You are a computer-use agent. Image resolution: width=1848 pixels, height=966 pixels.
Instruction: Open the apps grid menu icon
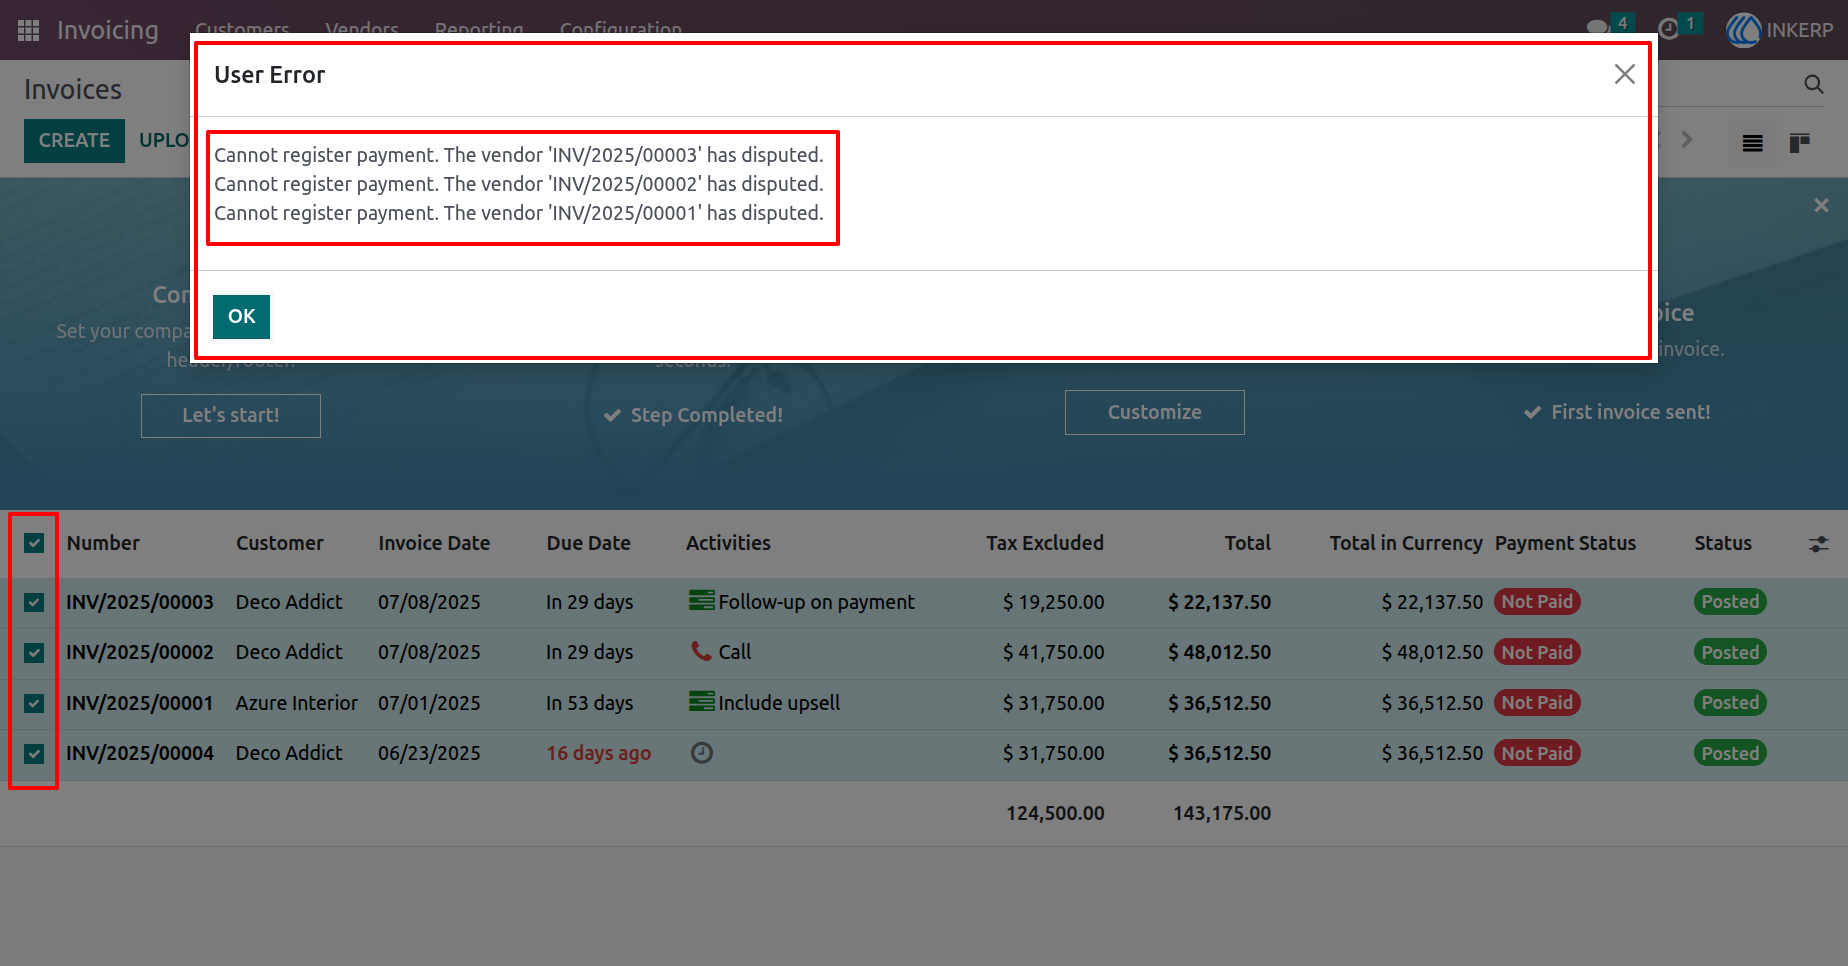[x=28, y=30]
